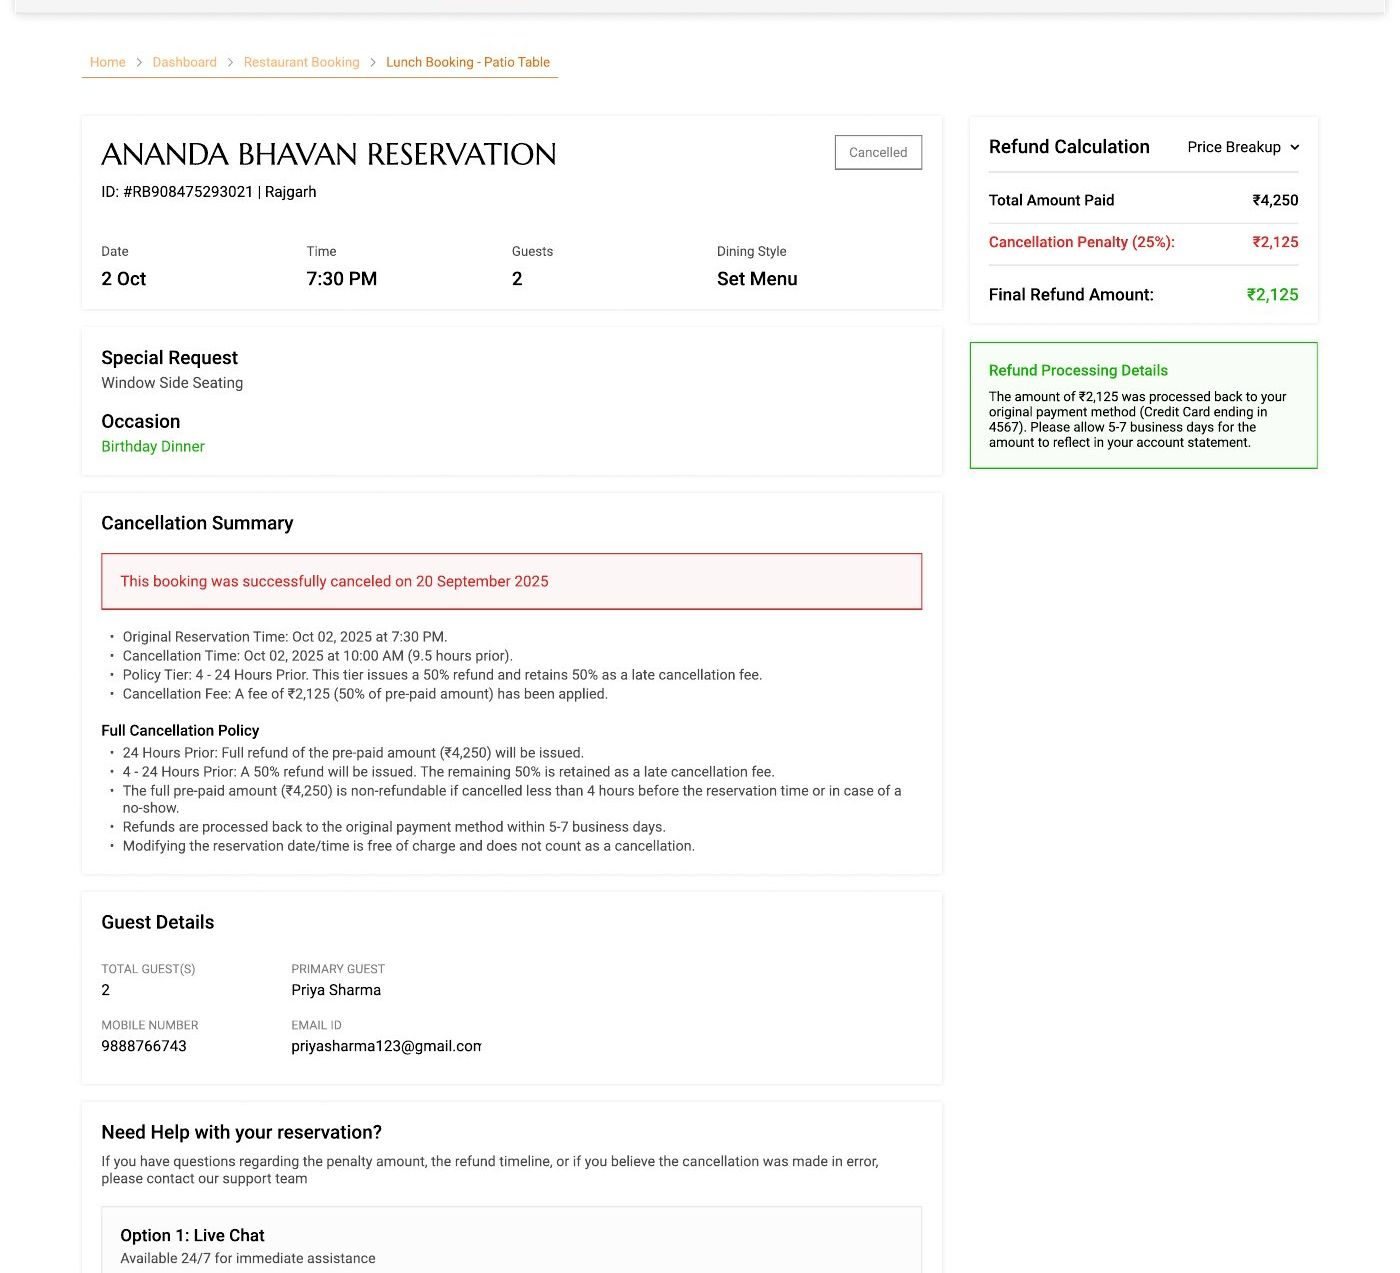This screenshot has height=1273, width=1400.
Task: Click the 2 Oct date value
Action: pyautogui.click(x=123, y=279)
